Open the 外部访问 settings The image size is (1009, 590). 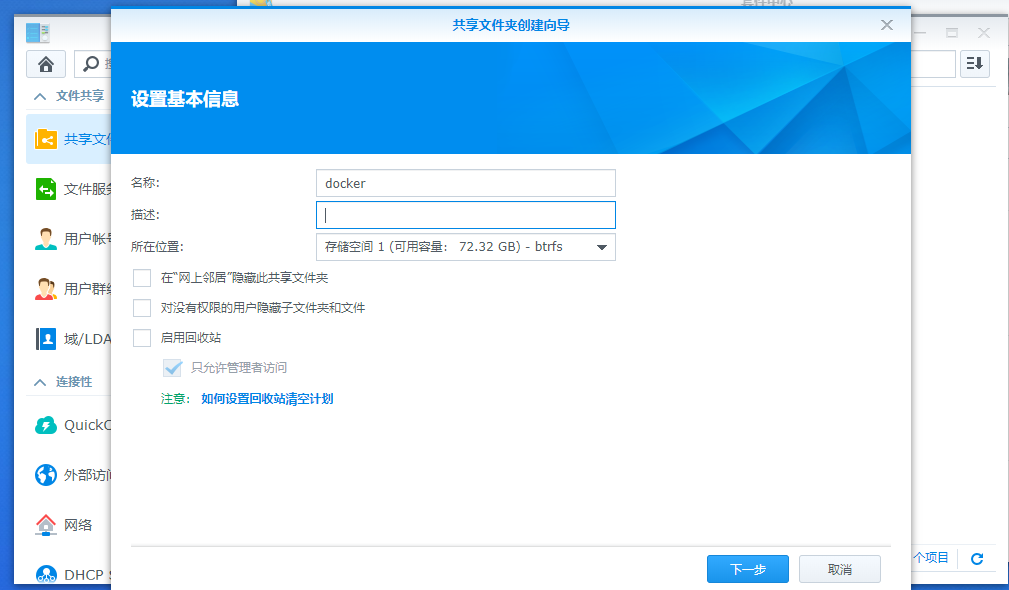pos(45,475)
